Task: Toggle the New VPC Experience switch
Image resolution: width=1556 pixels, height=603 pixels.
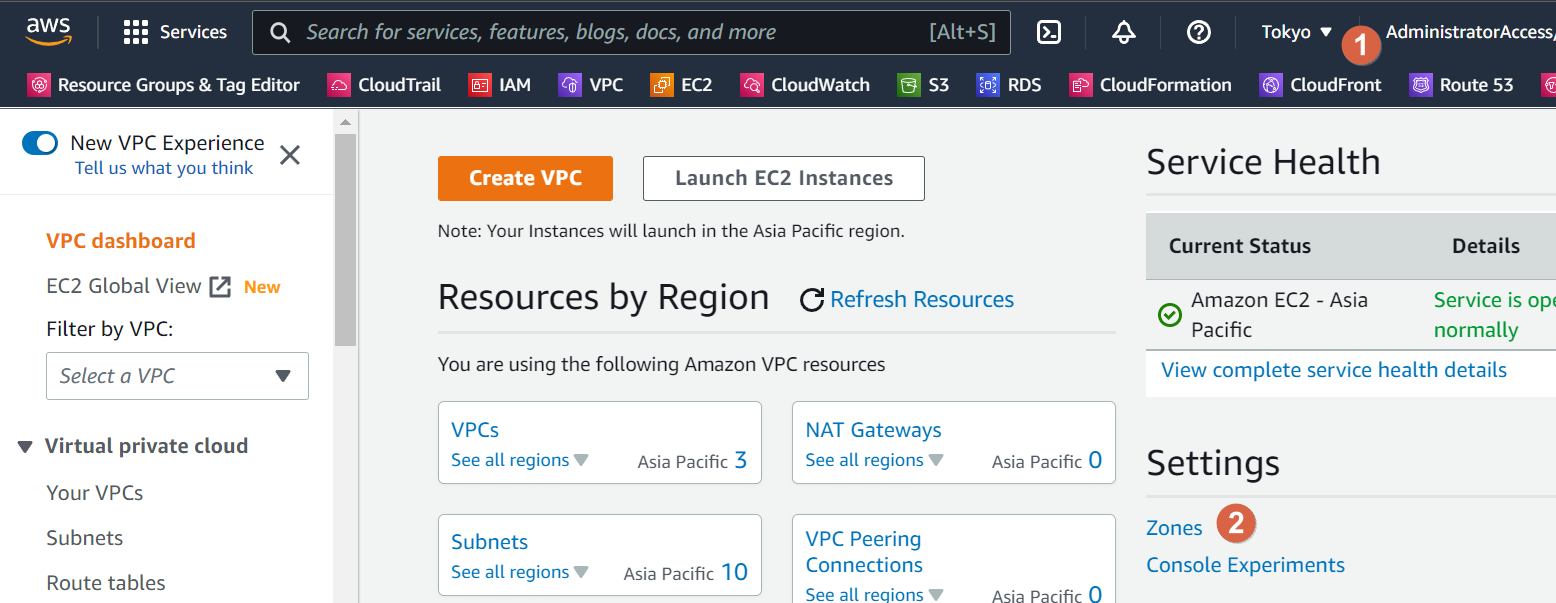Action: click(41, 143)
